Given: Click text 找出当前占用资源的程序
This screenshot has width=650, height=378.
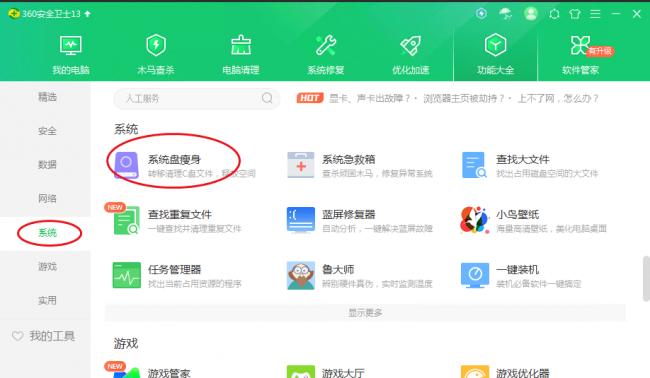Looking at the screenshot, I should click(194, 284).
